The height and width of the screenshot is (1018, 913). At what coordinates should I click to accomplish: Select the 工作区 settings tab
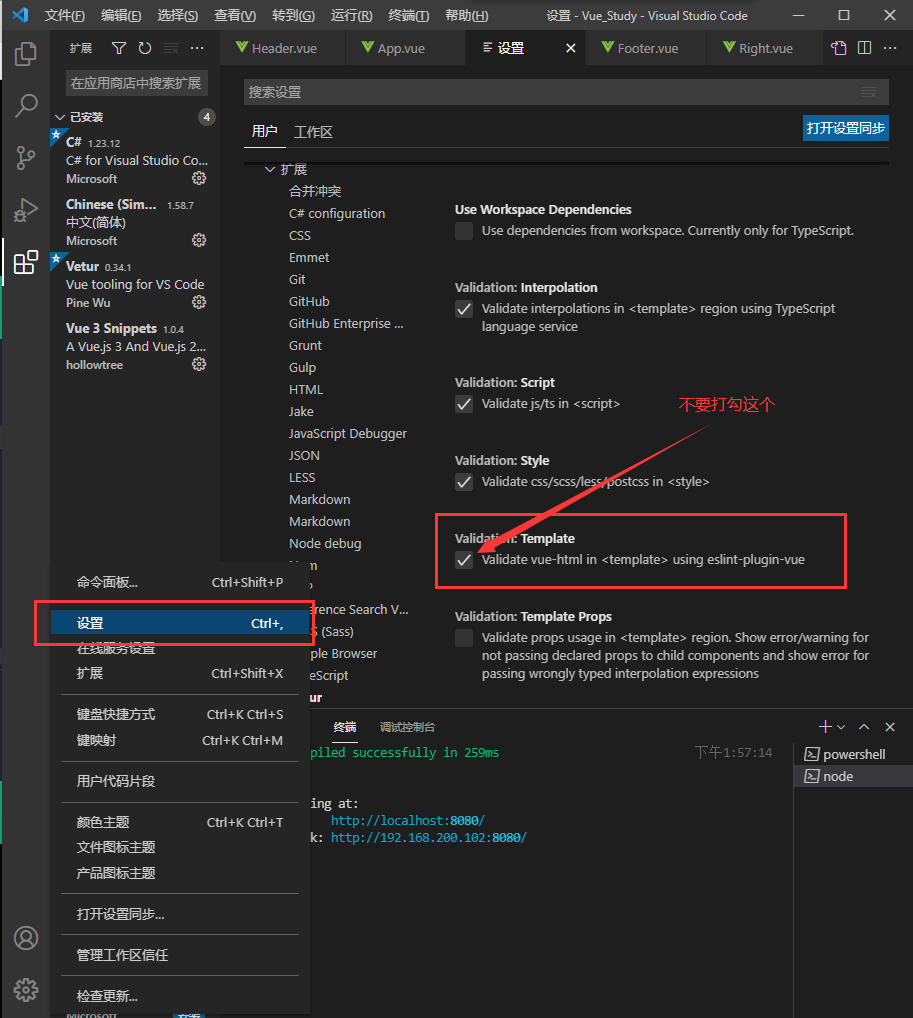[313, 132]
